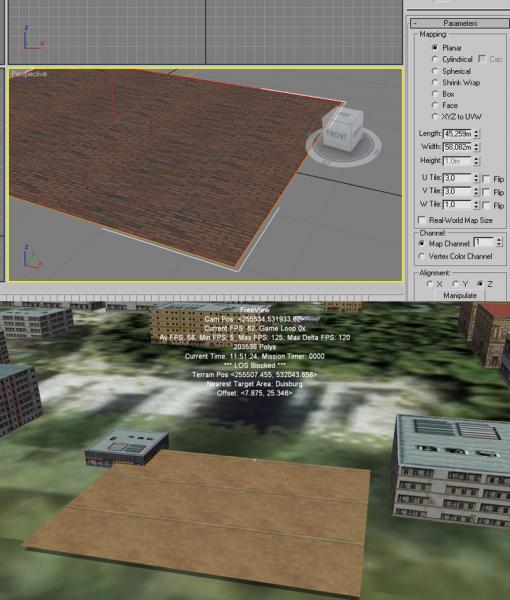Click the Length value field

pos(457,134)
